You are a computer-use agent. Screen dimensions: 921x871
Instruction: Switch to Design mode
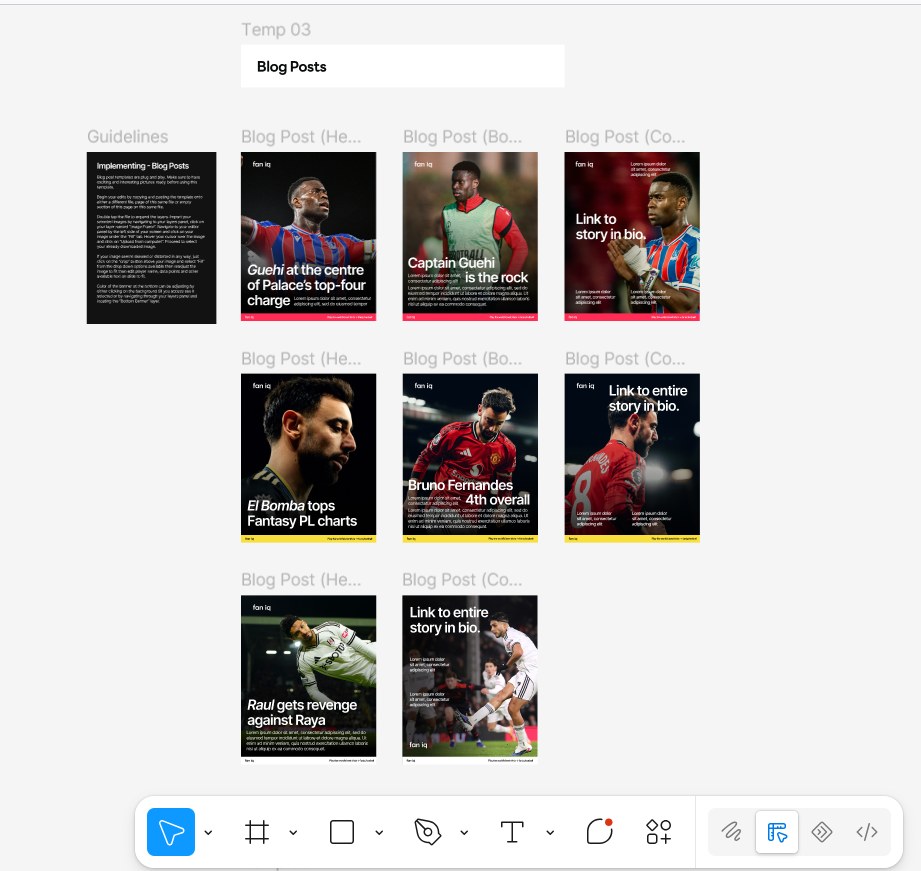coord(777,832)
